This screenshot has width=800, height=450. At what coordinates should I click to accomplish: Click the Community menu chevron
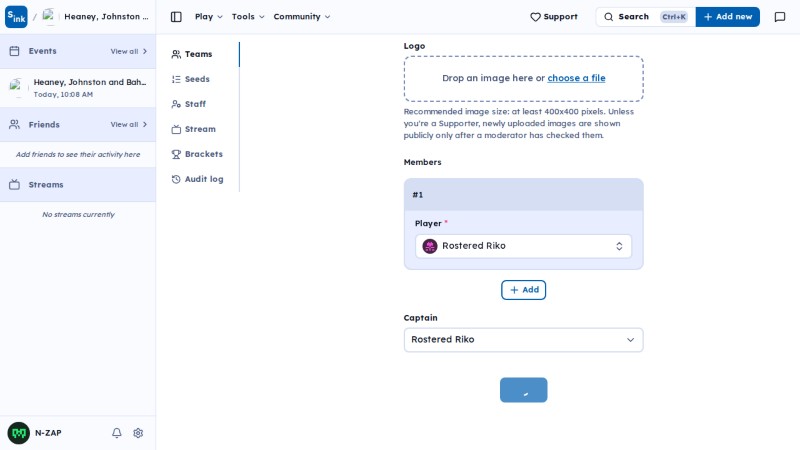click(327, 17)
